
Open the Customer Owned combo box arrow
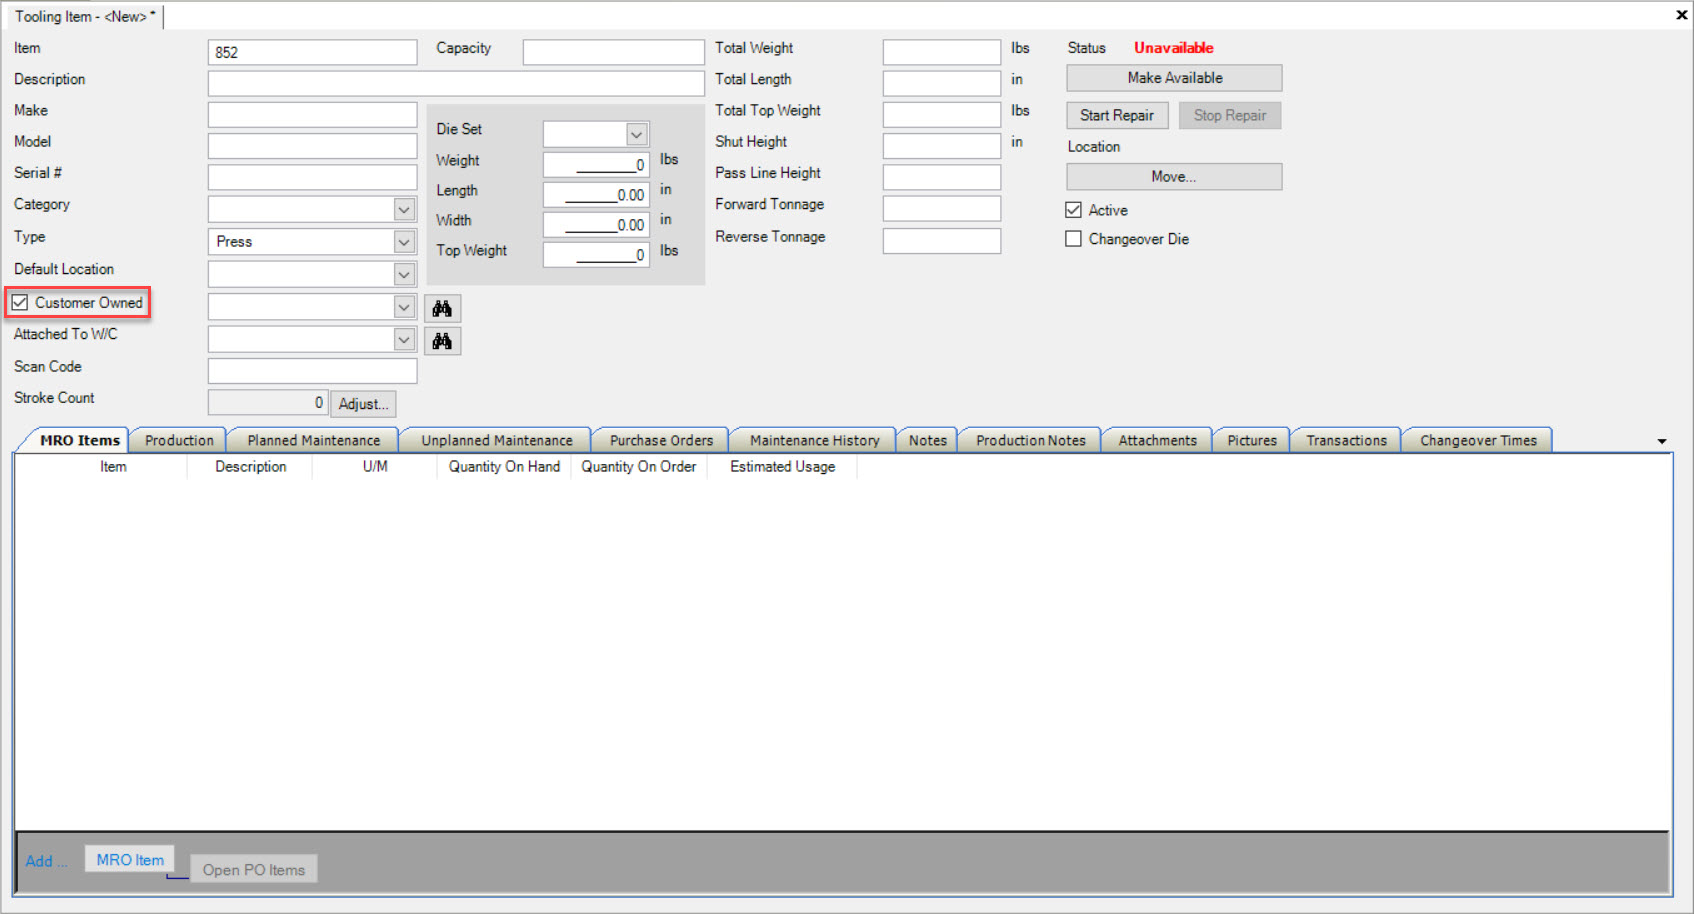(x=404, y=307)
